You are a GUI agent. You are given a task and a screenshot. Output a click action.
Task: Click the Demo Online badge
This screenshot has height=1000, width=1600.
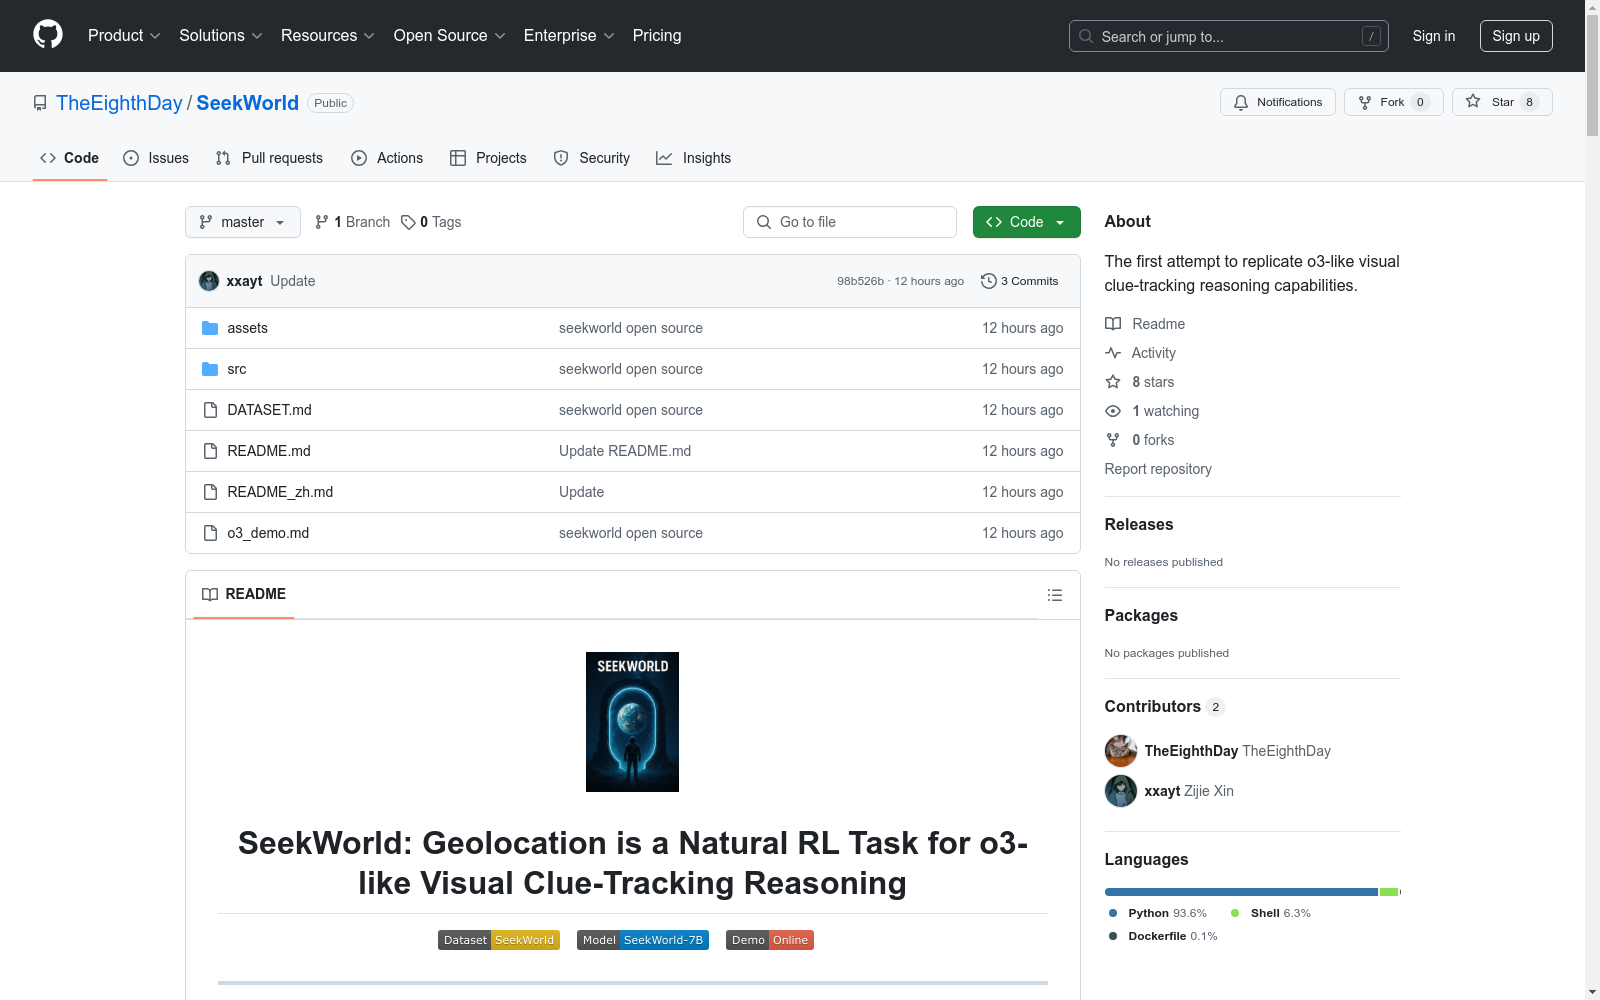tap(770, 940)
